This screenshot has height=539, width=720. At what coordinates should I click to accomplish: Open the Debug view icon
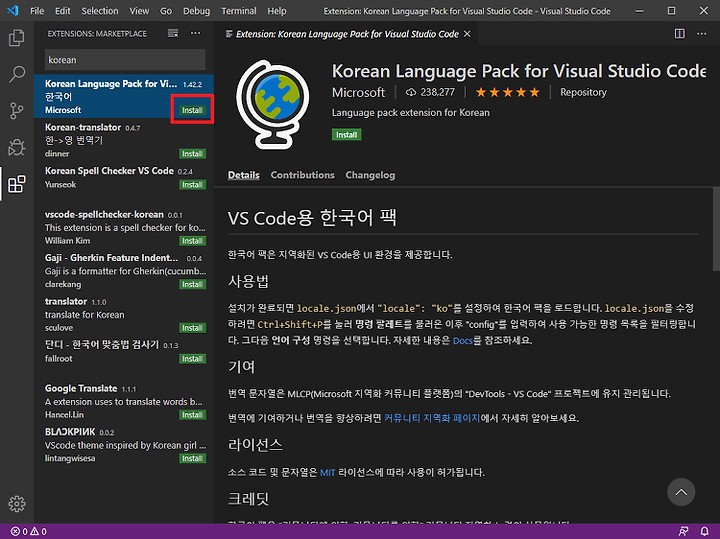[x=17, y=147]
